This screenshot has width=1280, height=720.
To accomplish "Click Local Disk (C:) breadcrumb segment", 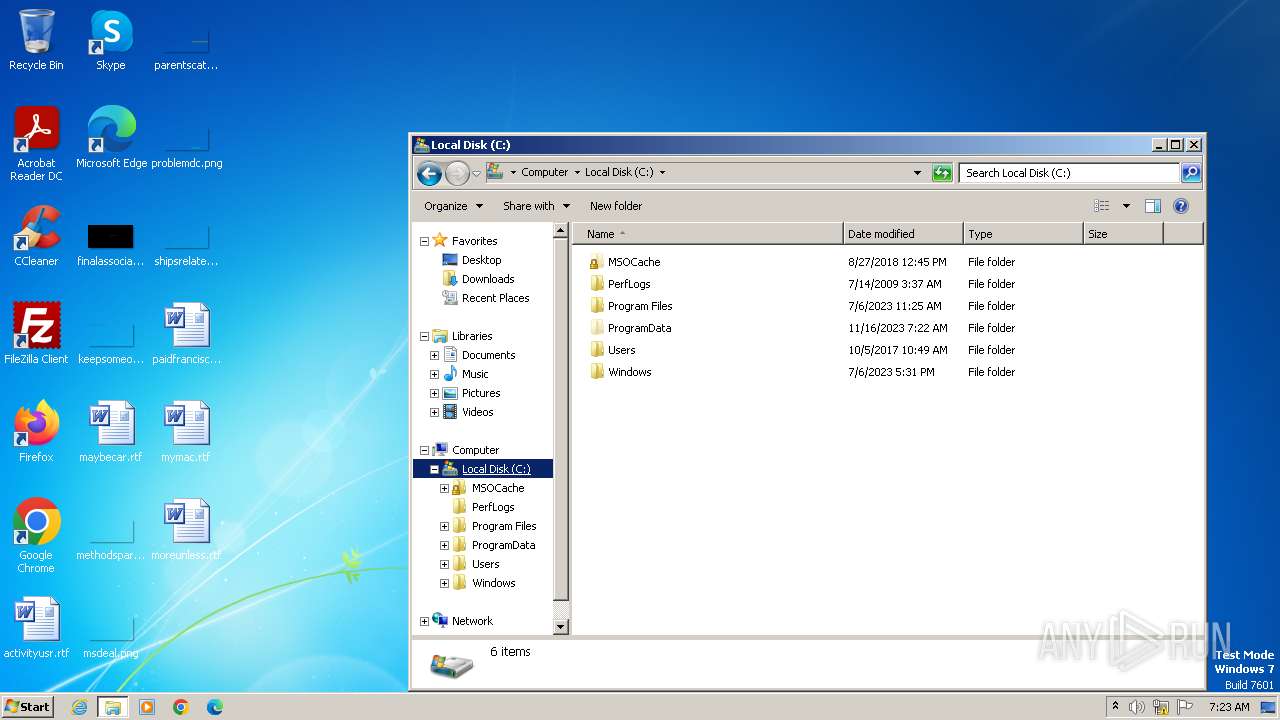I will [619, 172].
